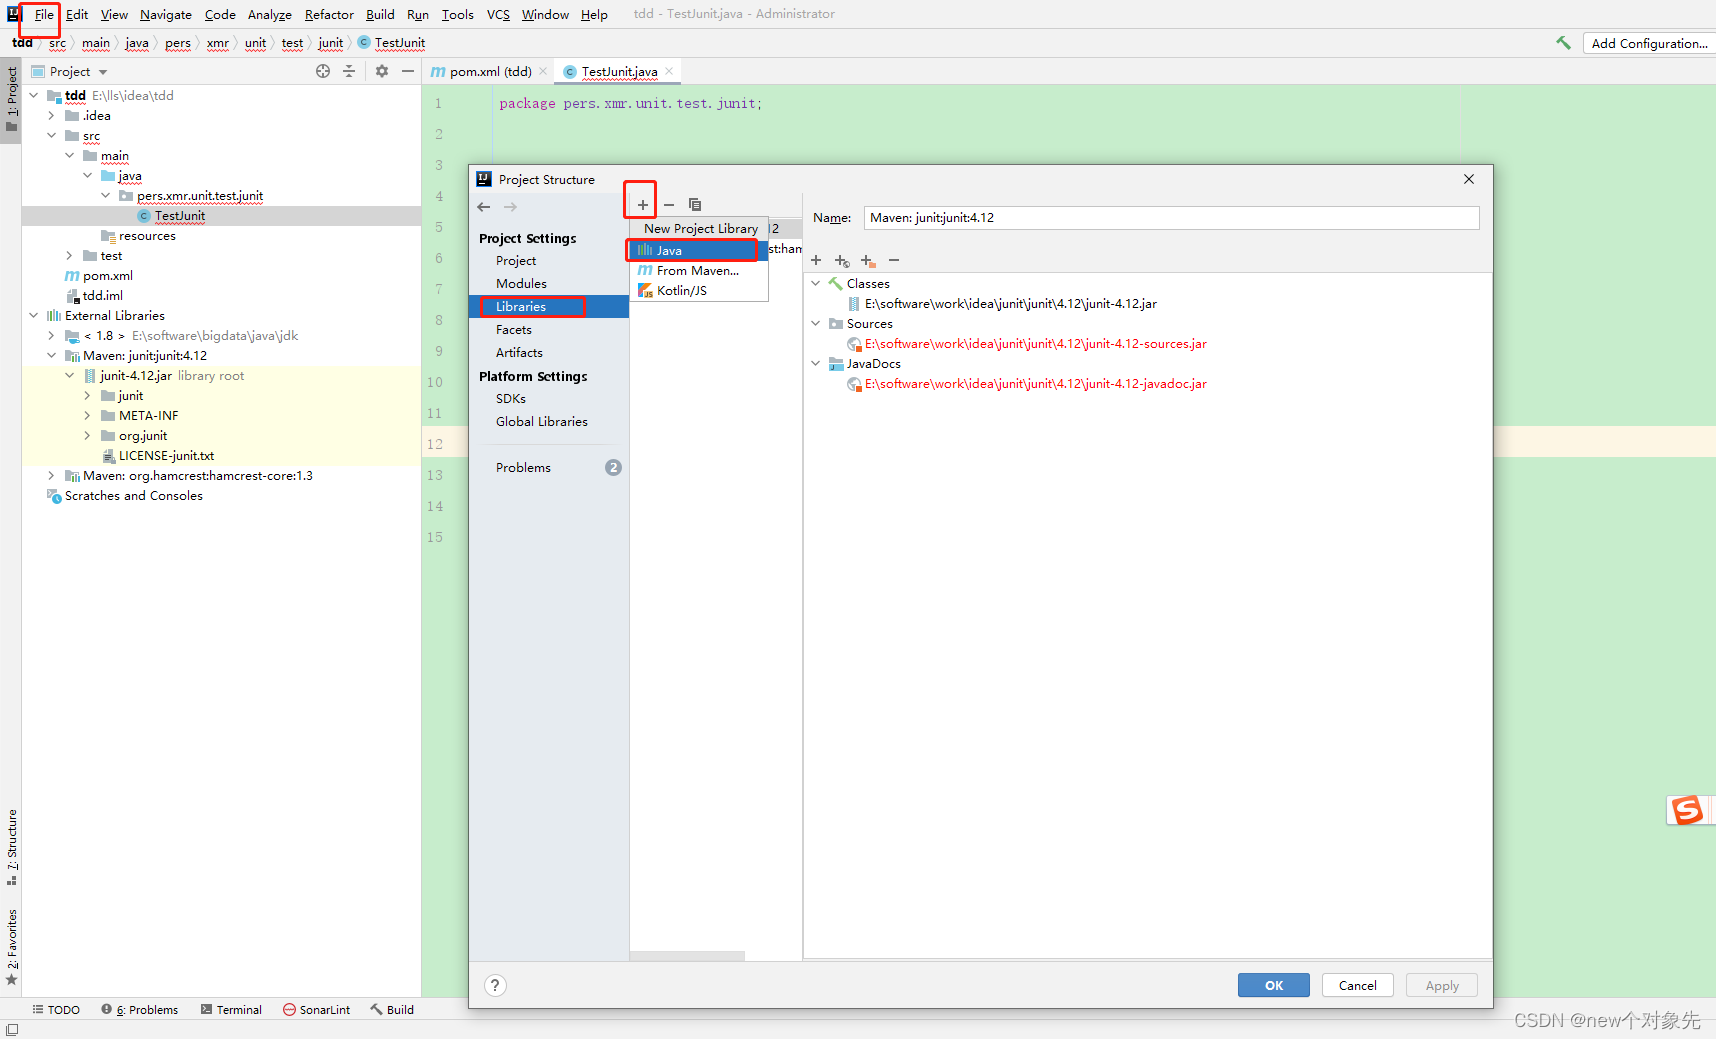Add excluded root with plus-folder icon

[868, 260]
